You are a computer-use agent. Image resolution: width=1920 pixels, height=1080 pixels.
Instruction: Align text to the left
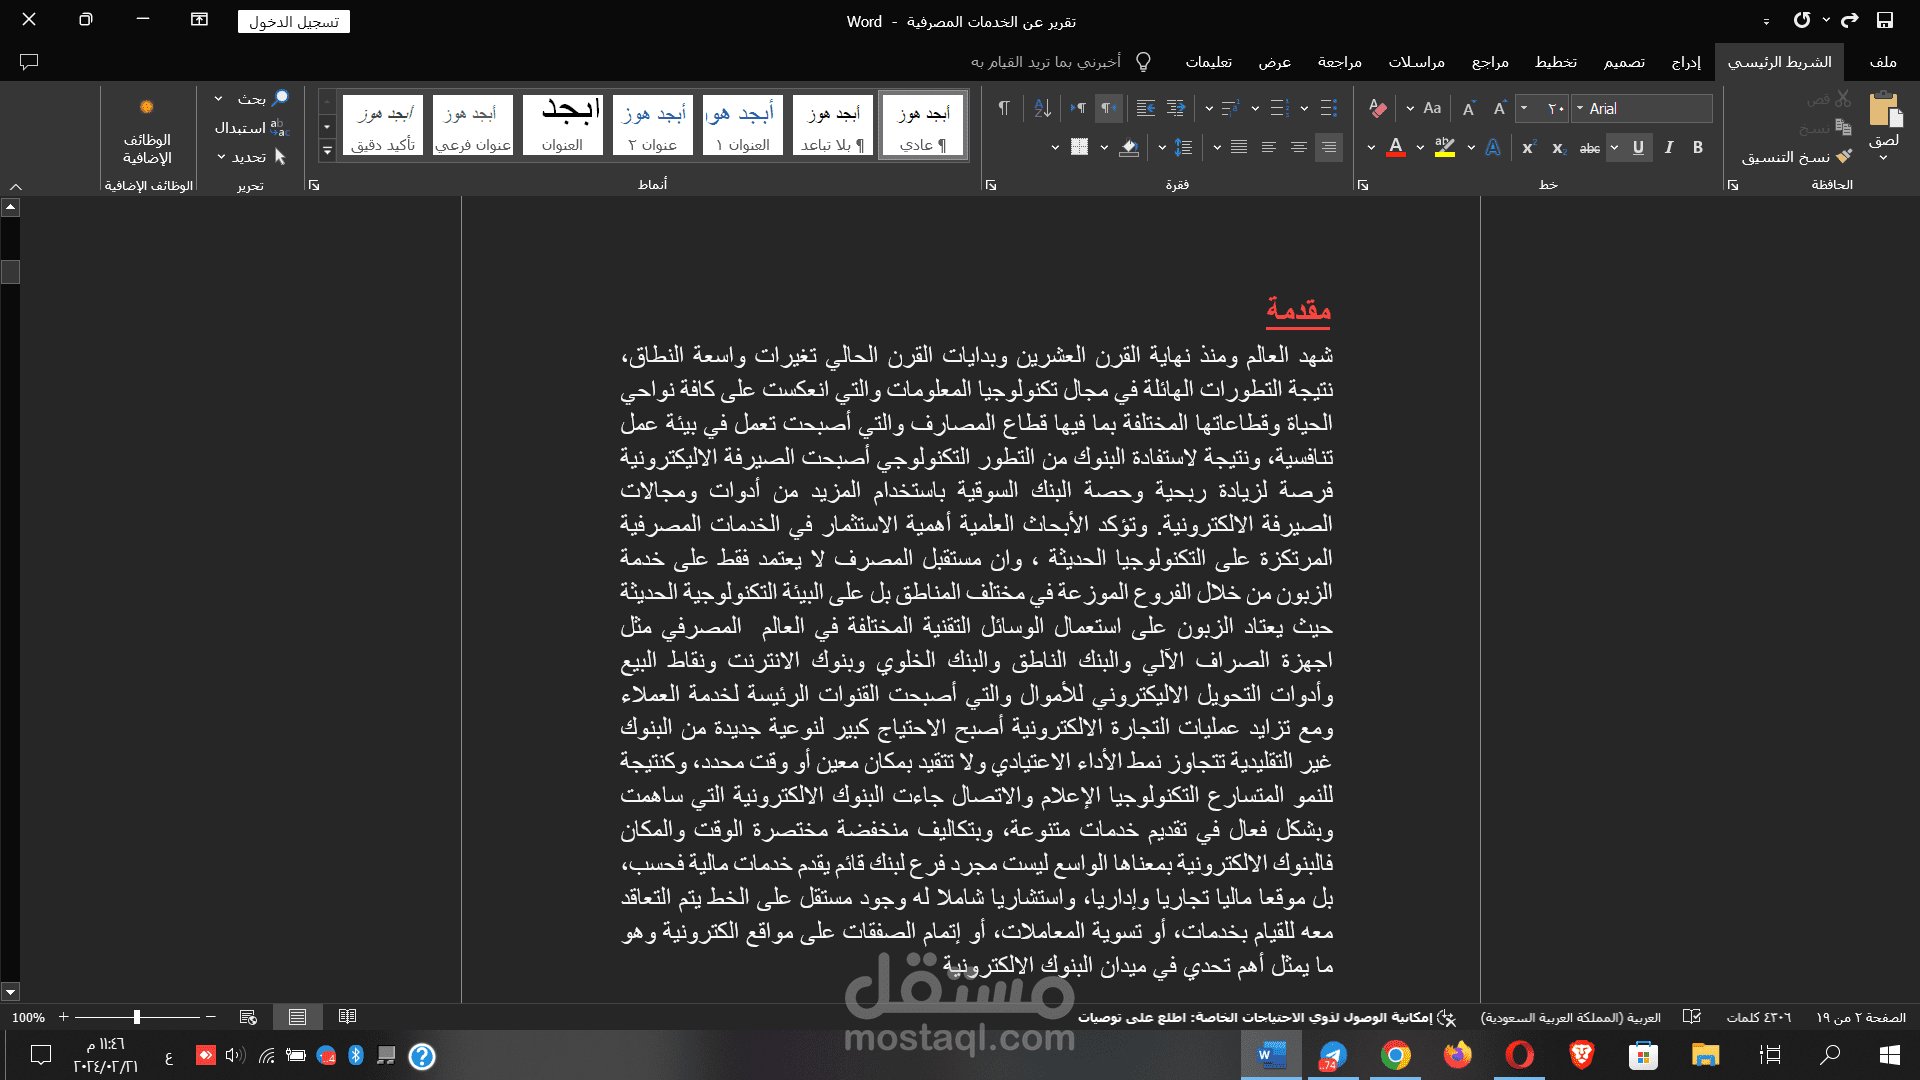click(1268, 148)
